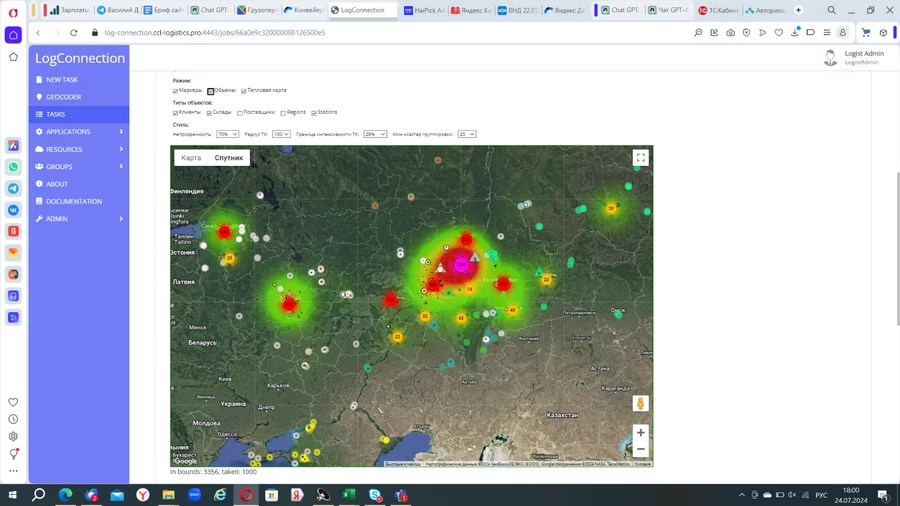The height and width of the screenshot is (506, 900).
Task: Open the ABOUT sidebar item
Action: pyautogui.click(x=57, y=184)
